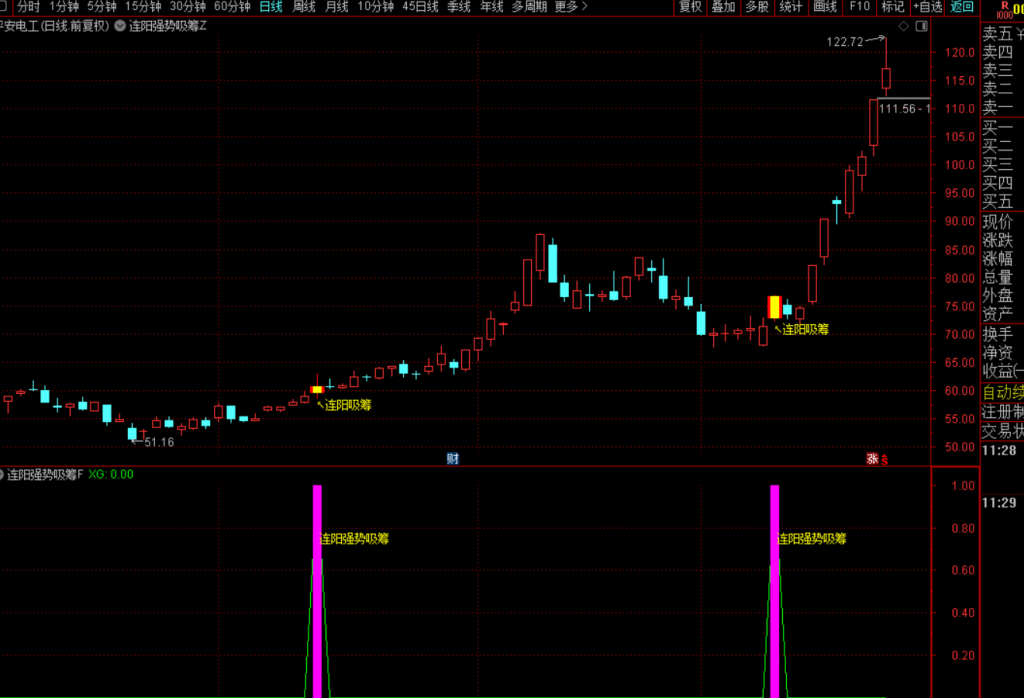Click the 标记 mark button
This screenshot has width=1024, height=698.
(x=893, y=7)
